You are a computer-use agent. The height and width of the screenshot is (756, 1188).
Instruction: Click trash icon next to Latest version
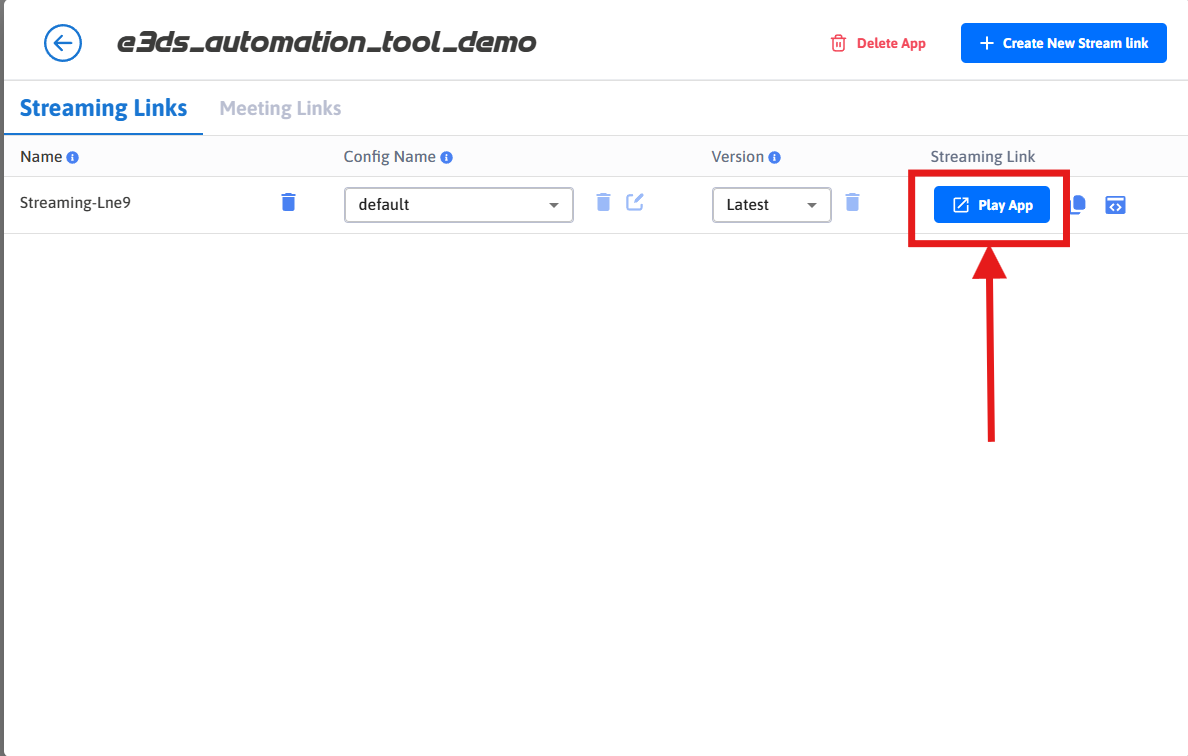(852, 203)
